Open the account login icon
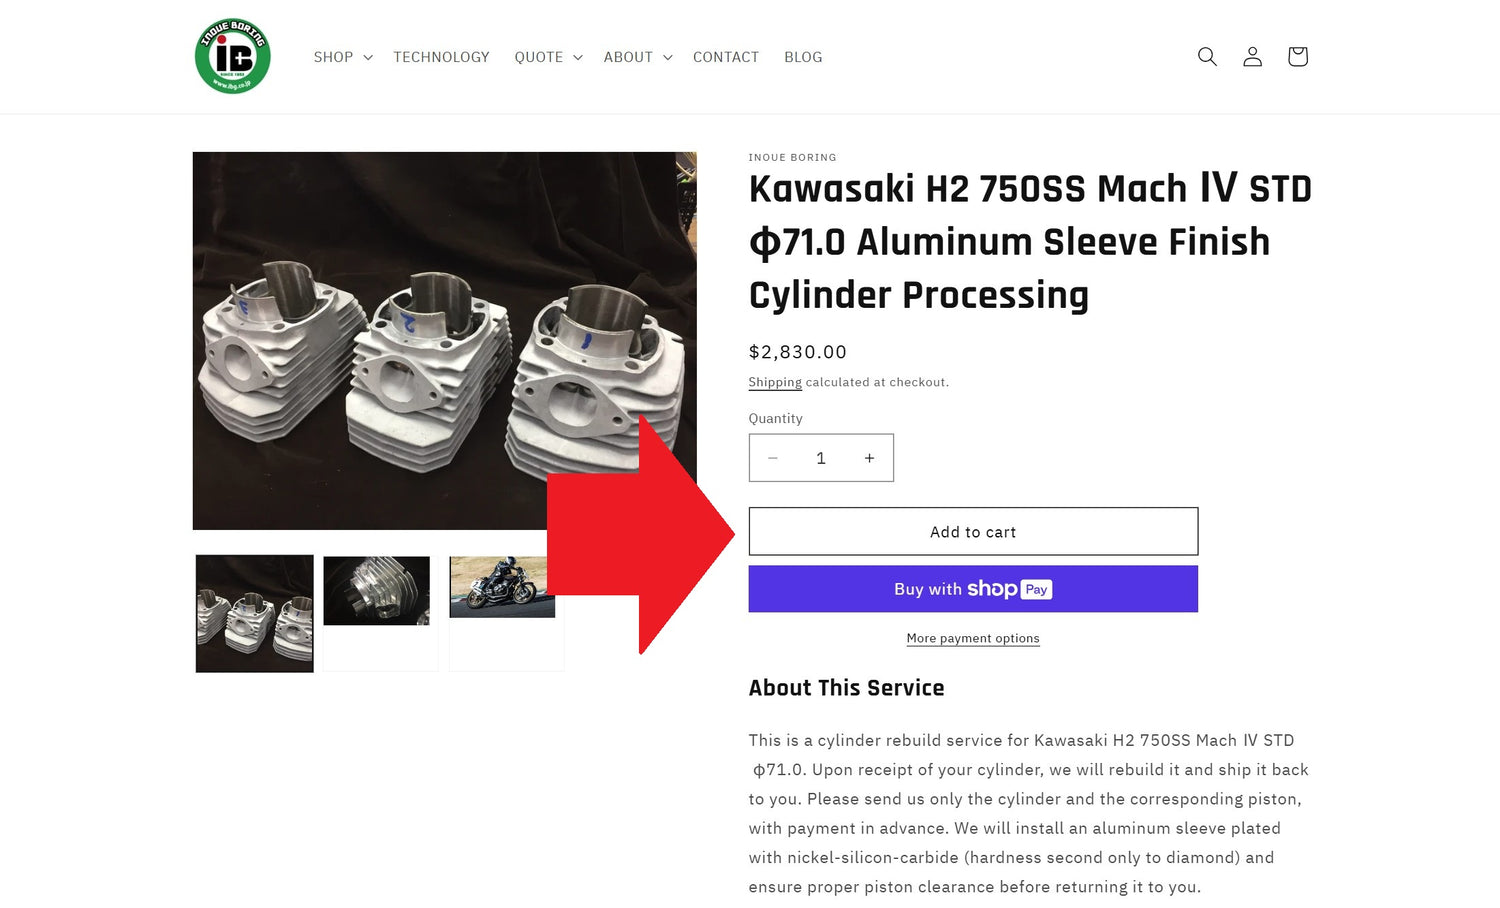 (x=1252, y=57)
